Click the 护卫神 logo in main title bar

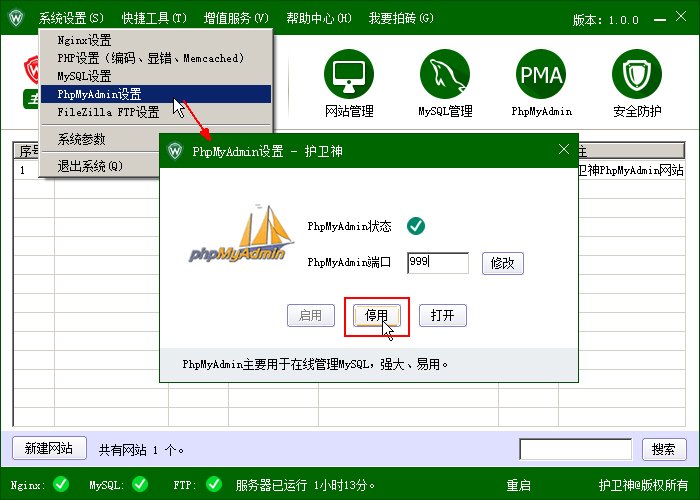16,18
